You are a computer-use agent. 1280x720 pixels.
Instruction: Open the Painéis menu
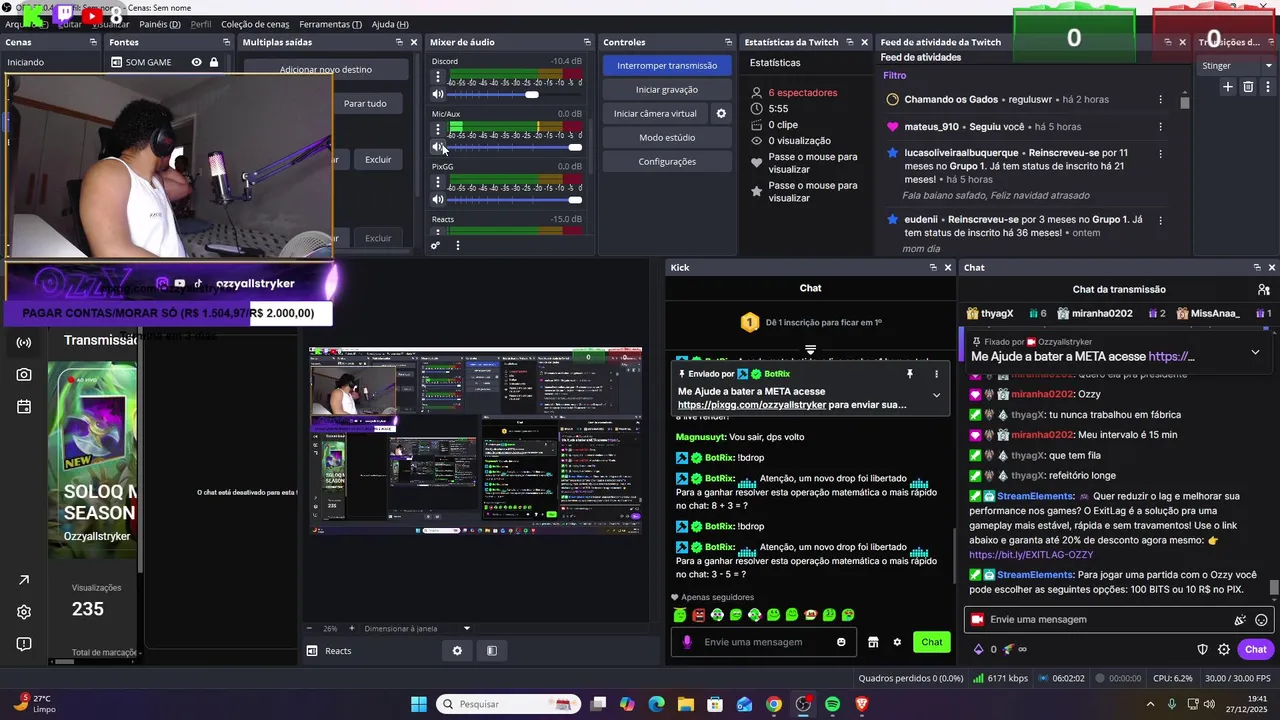pyautogui.click(x=160, y=24)
